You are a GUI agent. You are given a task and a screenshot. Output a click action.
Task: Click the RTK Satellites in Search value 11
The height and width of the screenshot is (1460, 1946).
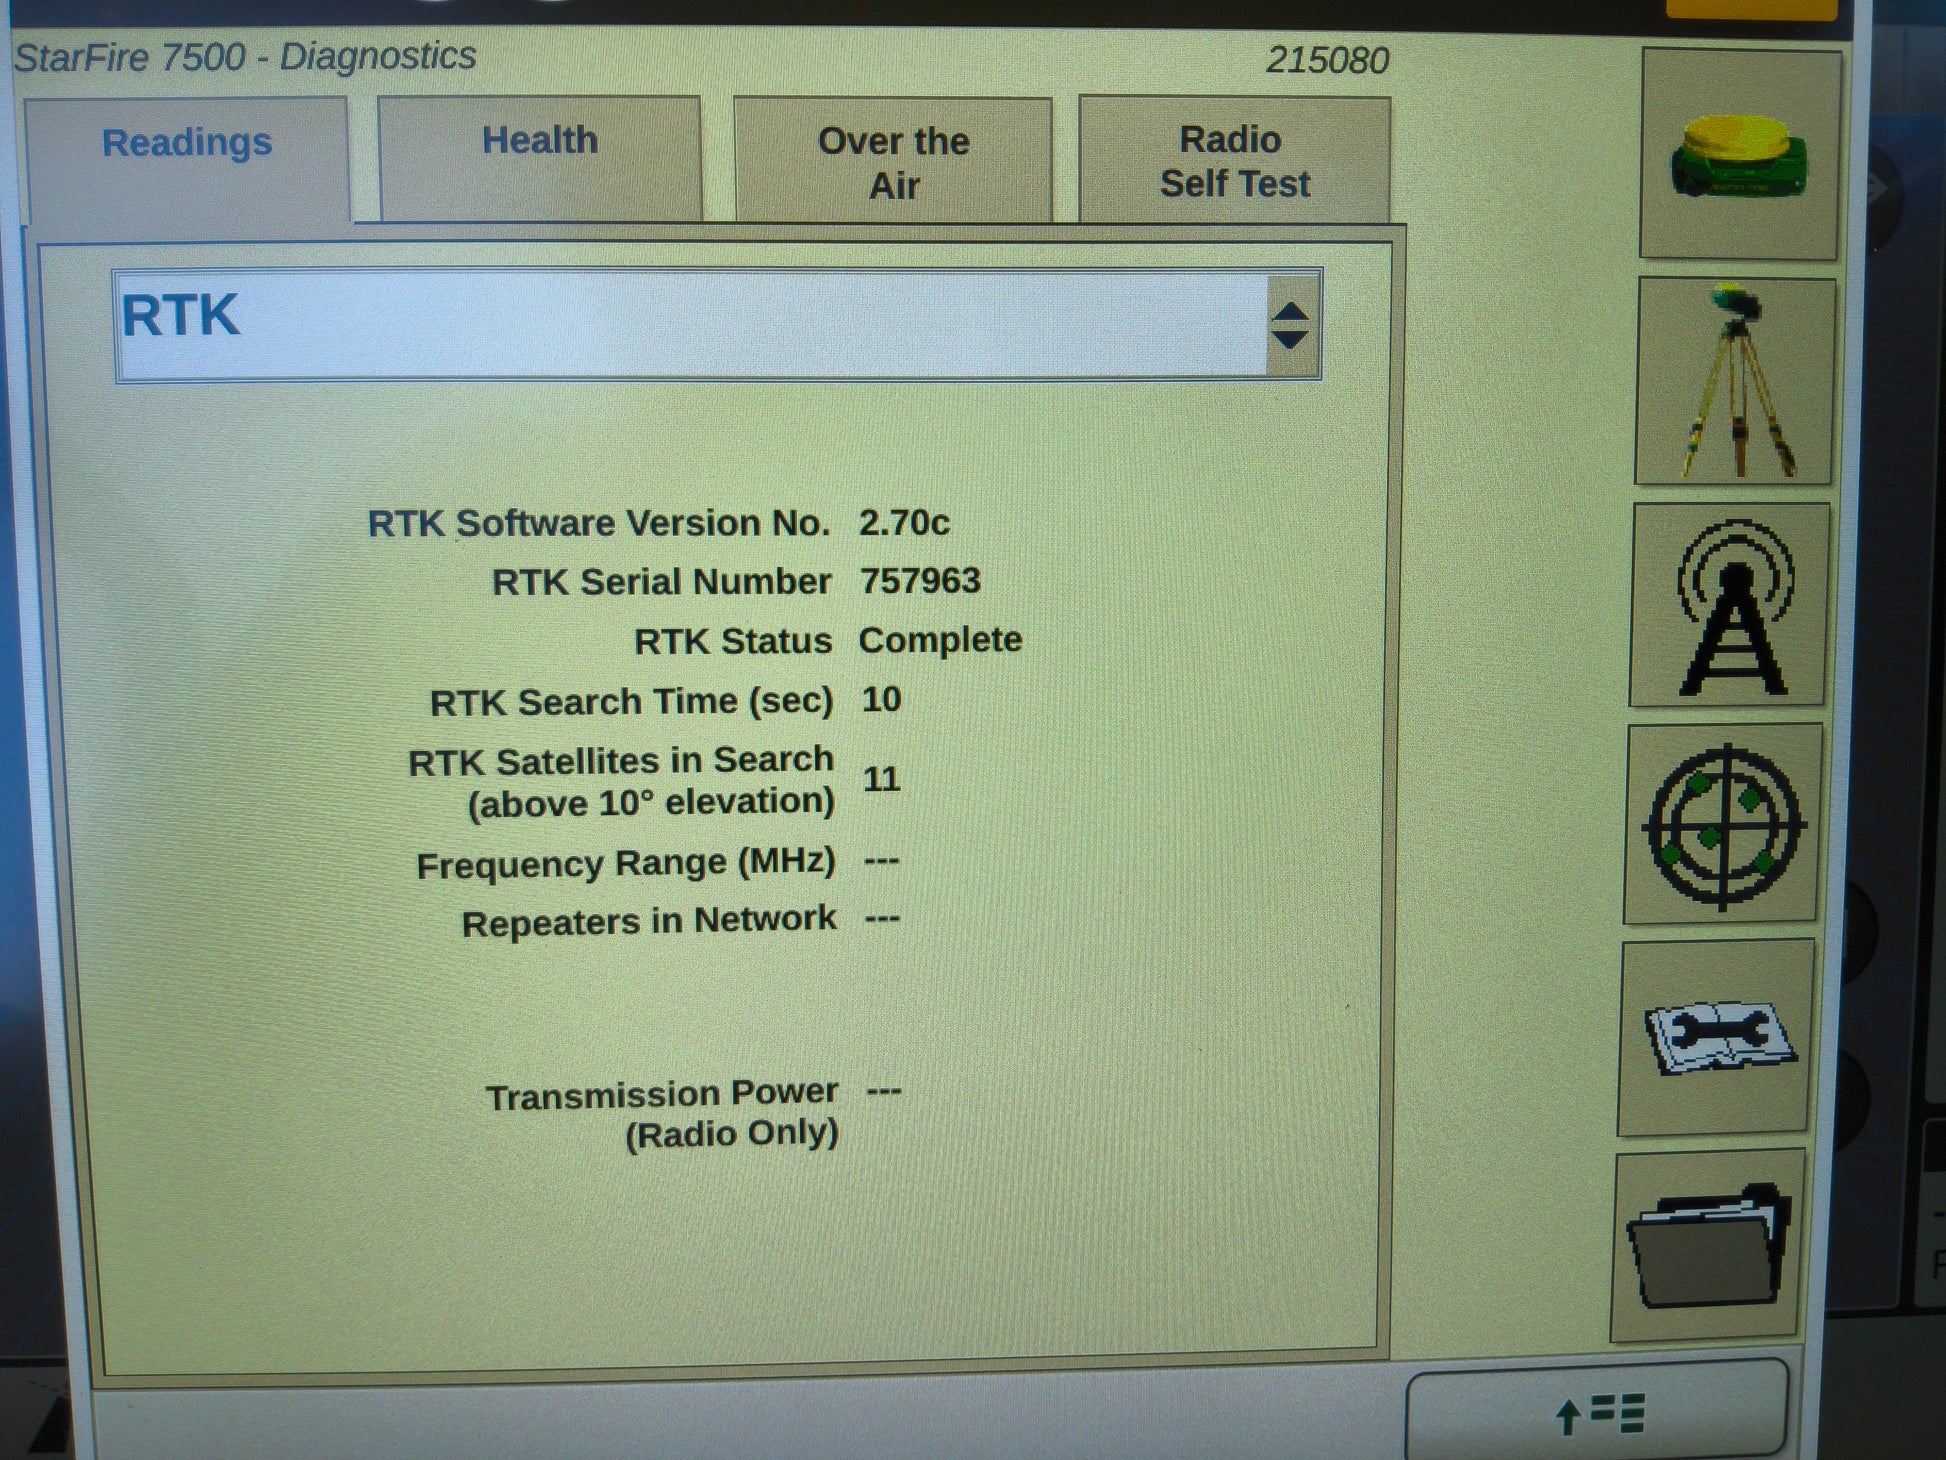point(881,778)
